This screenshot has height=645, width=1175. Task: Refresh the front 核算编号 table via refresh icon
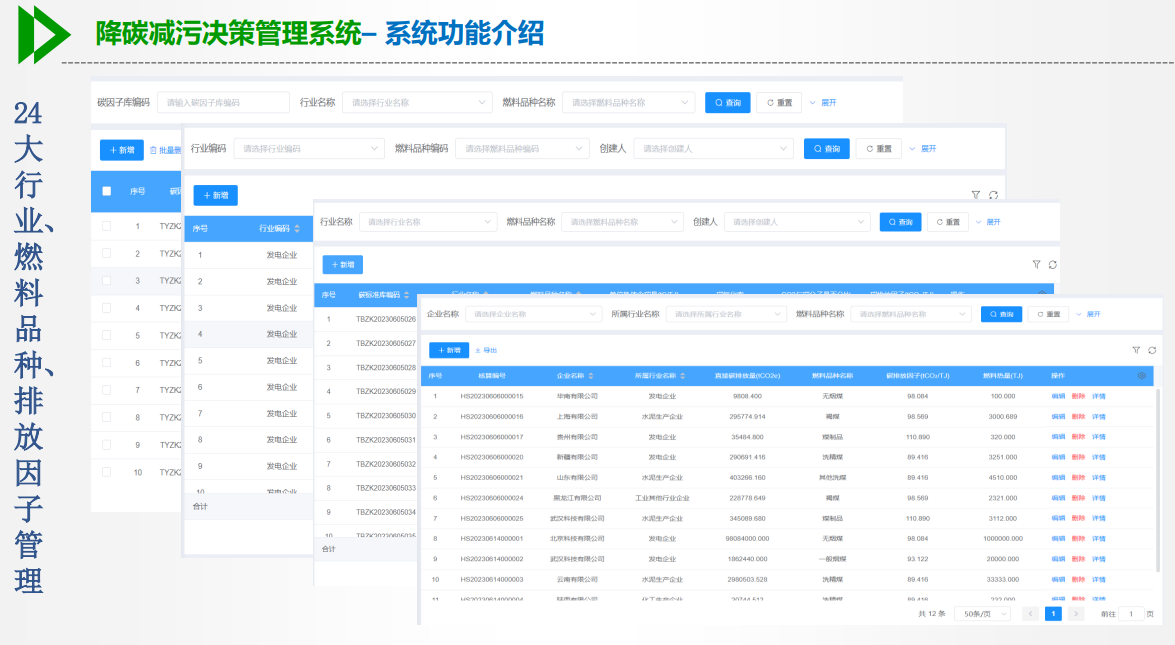click(1152, 350)
